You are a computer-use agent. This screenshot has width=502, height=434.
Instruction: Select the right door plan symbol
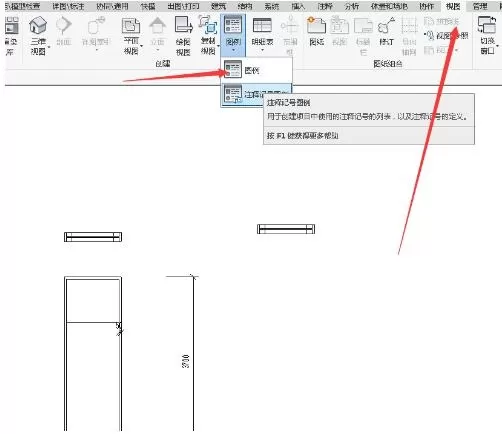[286, 229]
